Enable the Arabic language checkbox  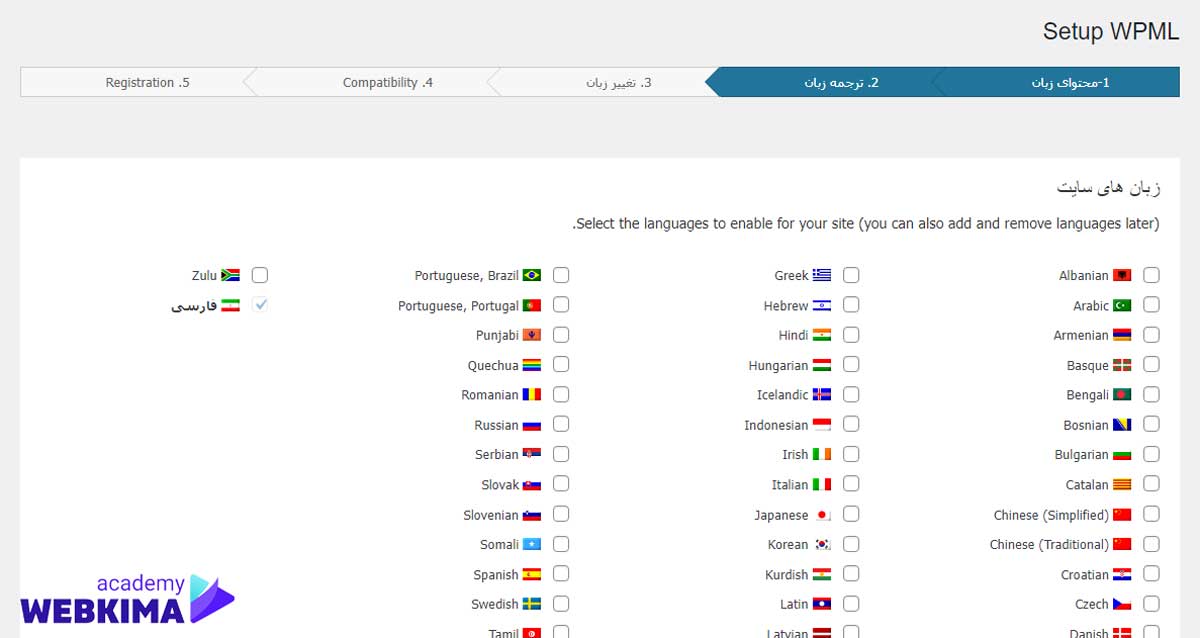point(1152,305)
